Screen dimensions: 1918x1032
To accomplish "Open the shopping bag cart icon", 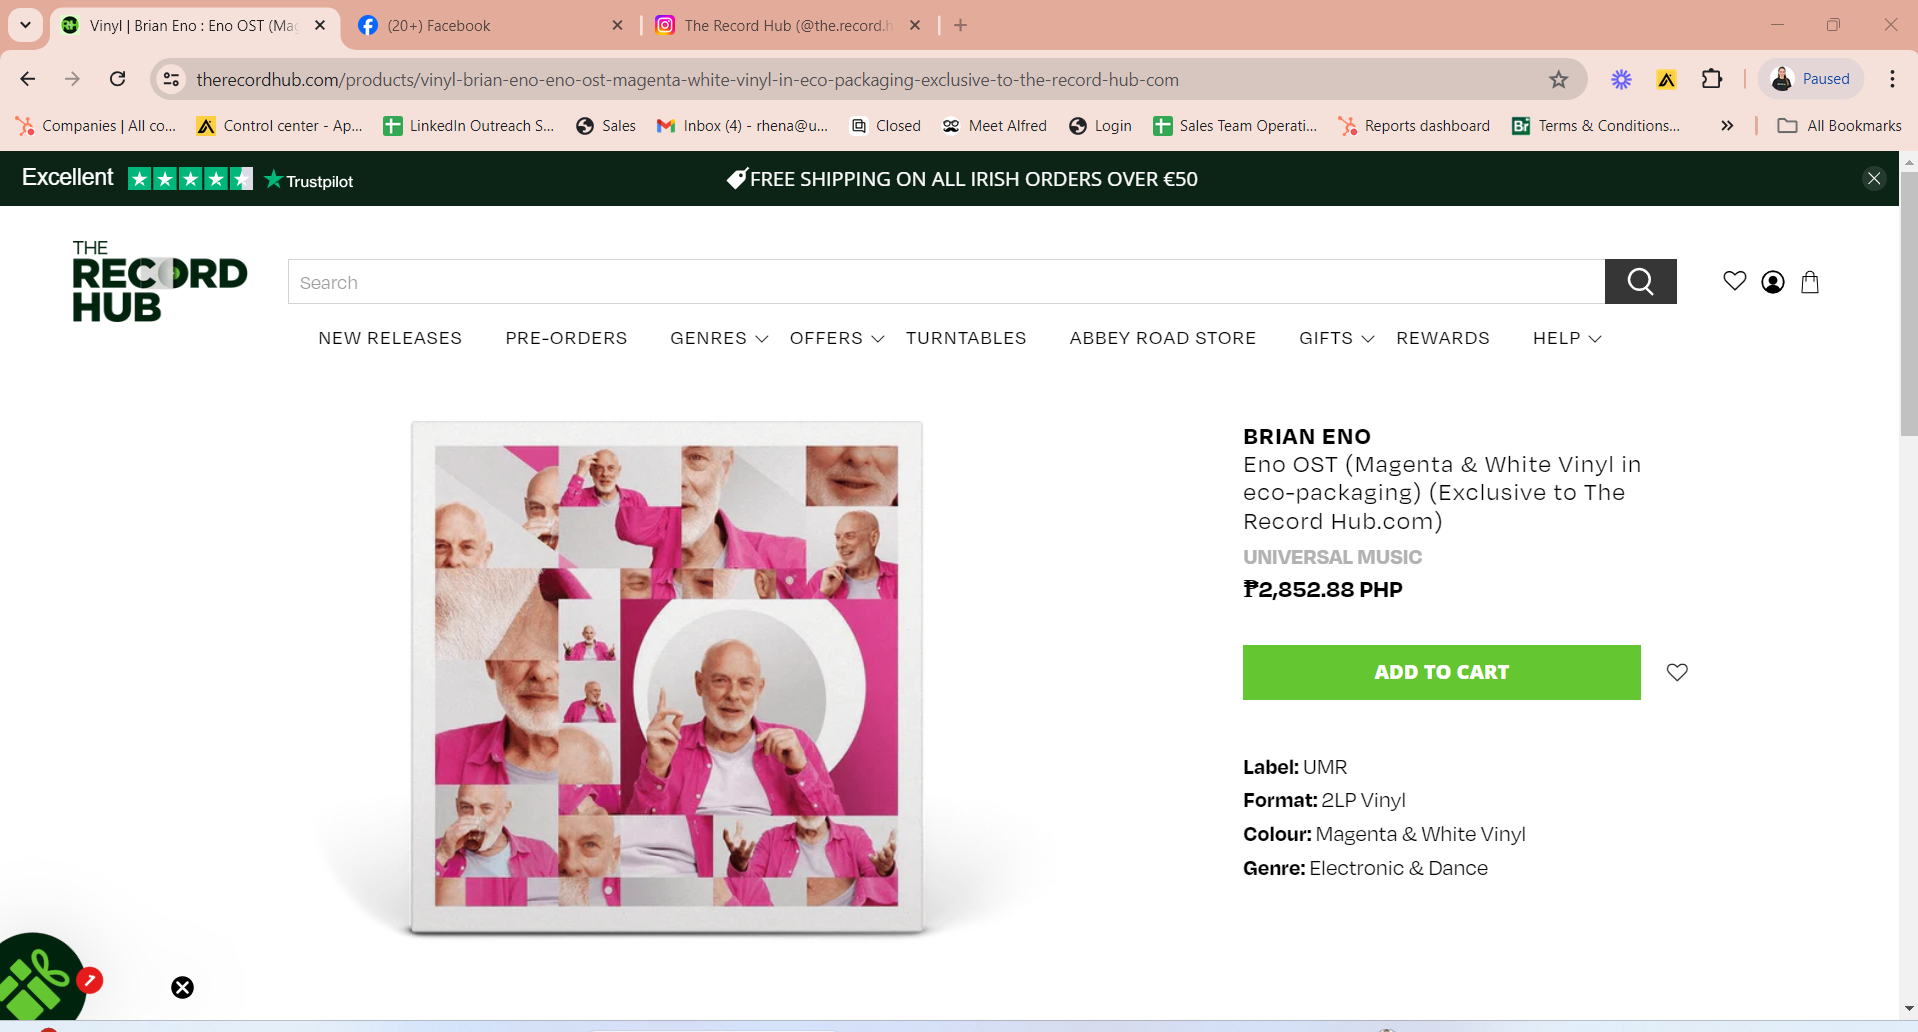I will point(1810,282).
